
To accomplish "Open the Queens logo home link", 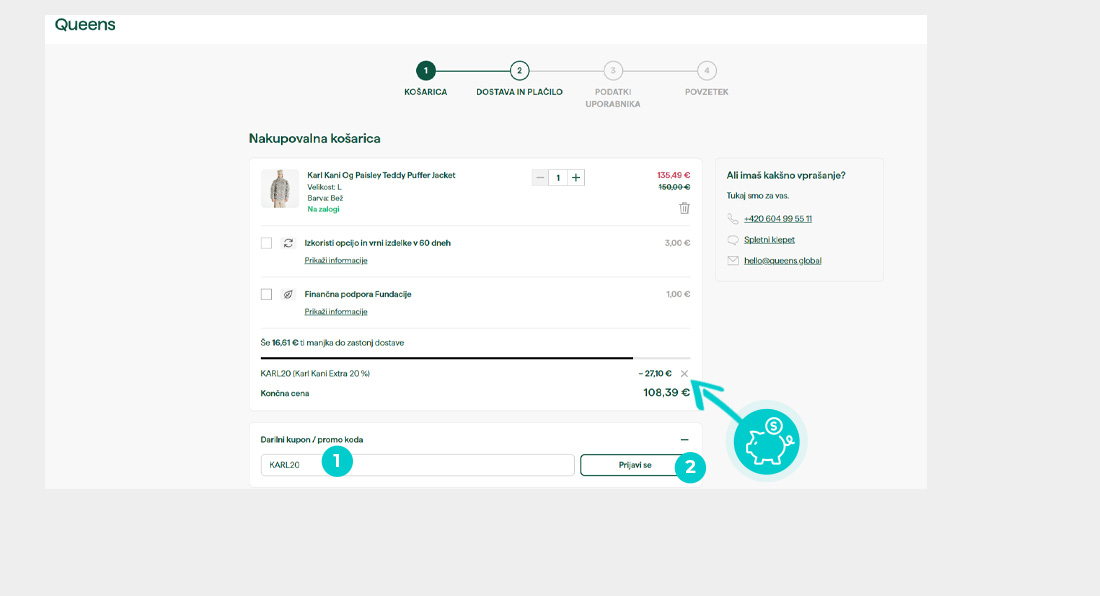I will [85, 24].
